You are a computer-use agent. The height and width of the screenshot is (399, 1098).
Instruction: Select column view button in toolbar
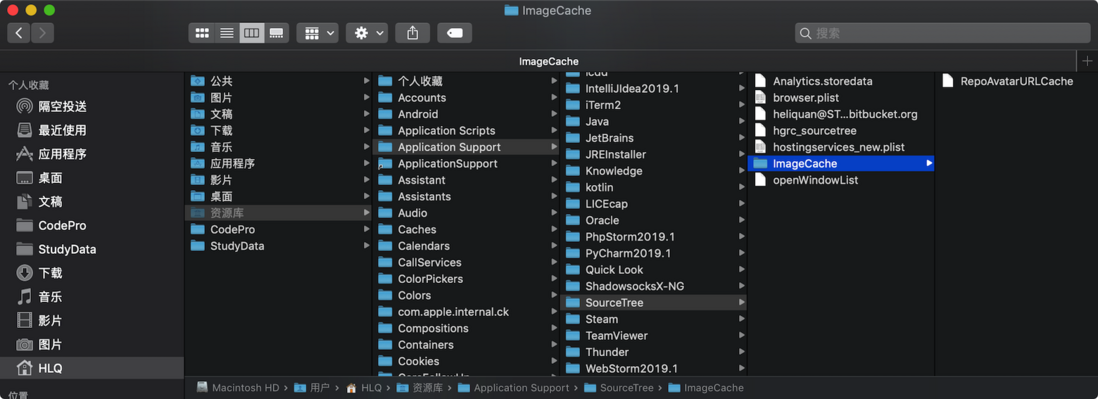coord(251,33)
